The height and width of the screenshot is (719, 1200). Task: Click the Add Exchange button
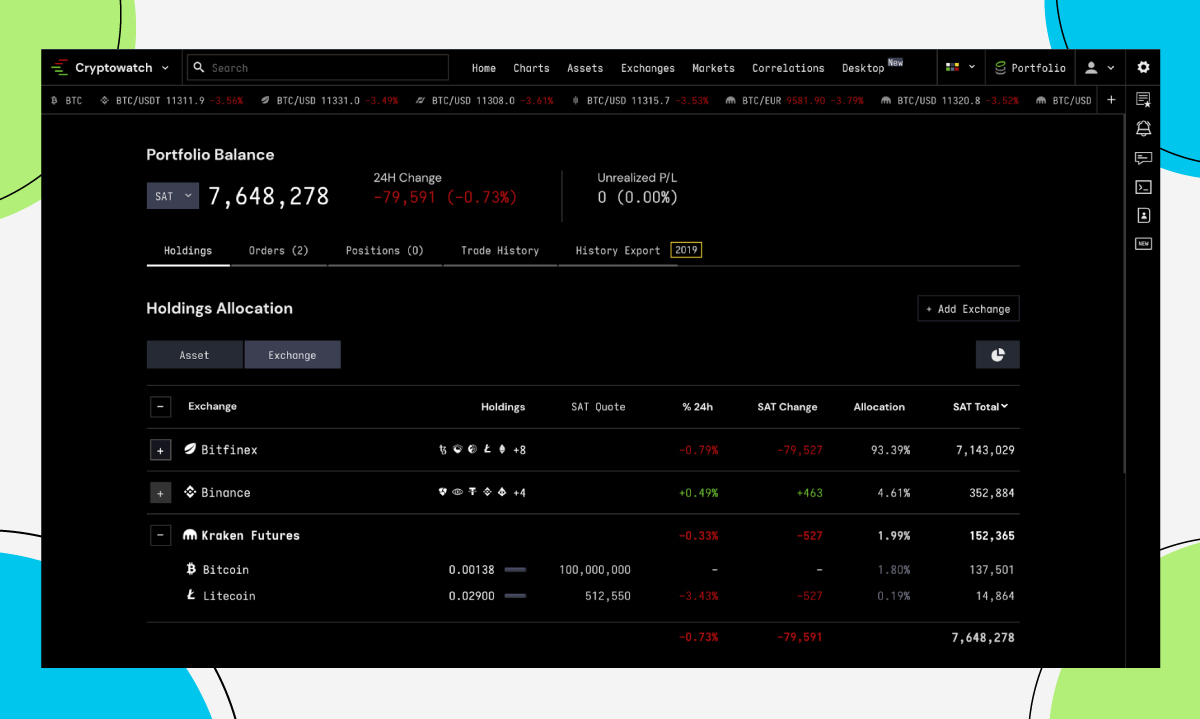[967, 308]
